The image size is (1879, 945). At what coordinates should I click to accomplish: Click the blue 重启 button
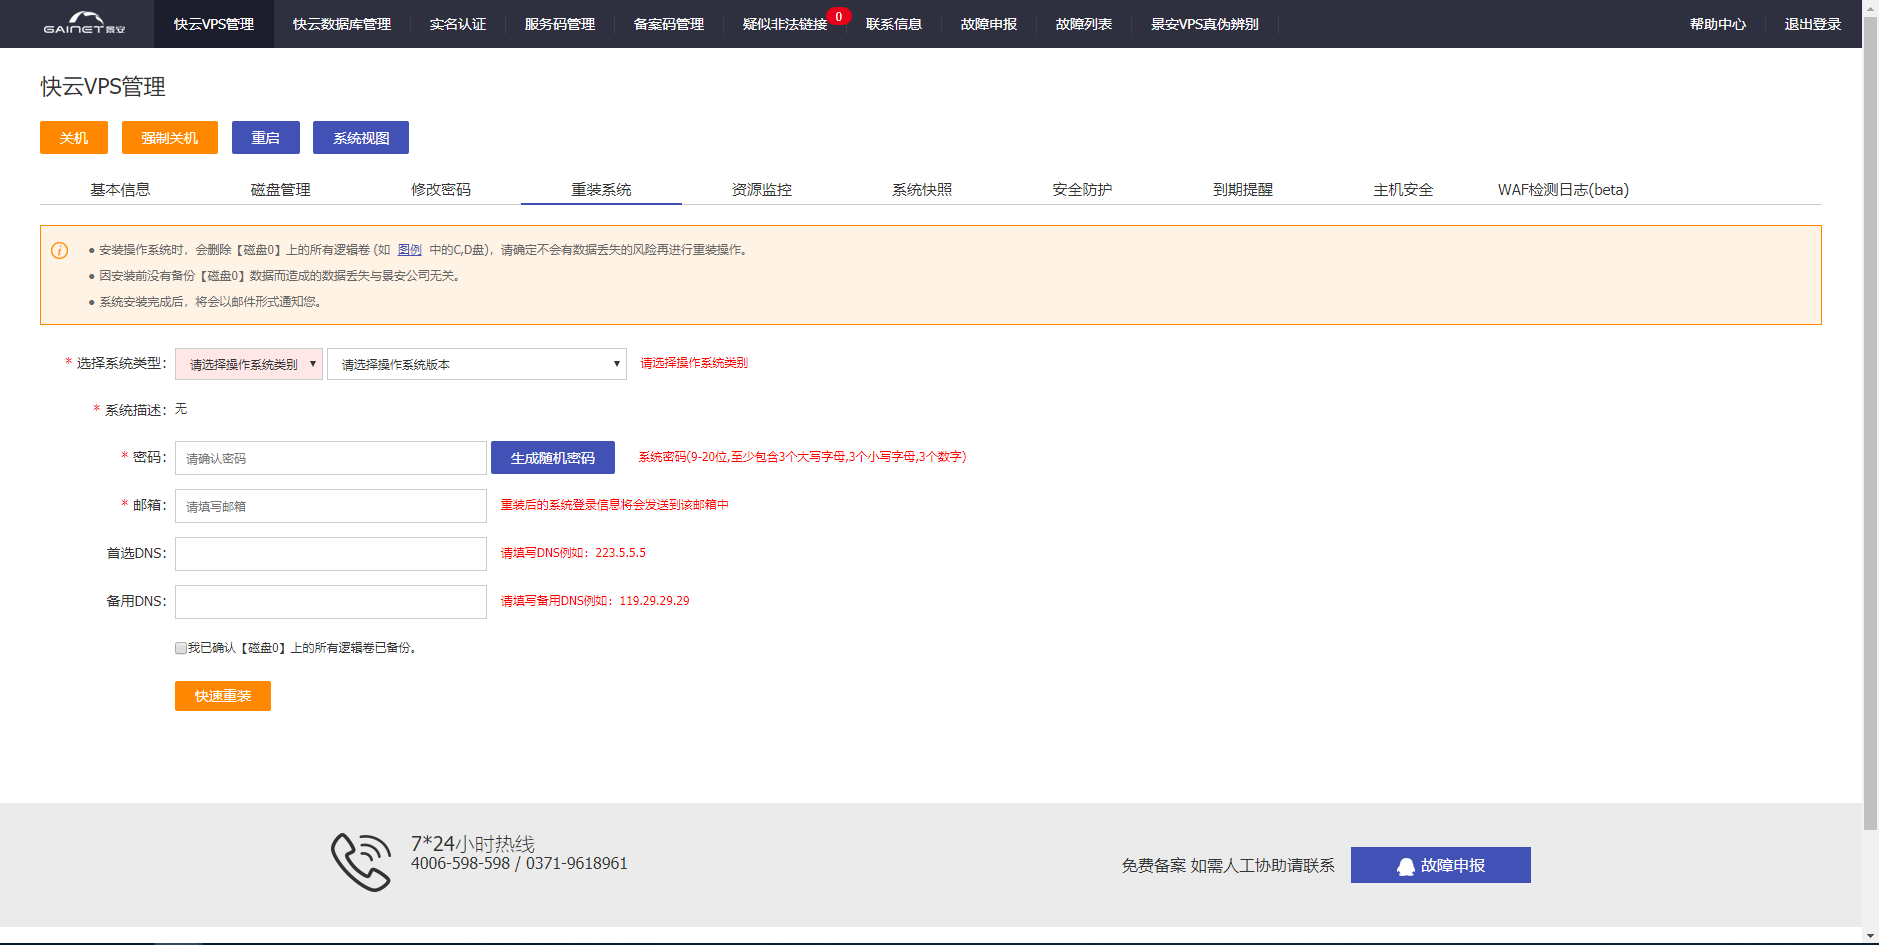coord(266,138)
